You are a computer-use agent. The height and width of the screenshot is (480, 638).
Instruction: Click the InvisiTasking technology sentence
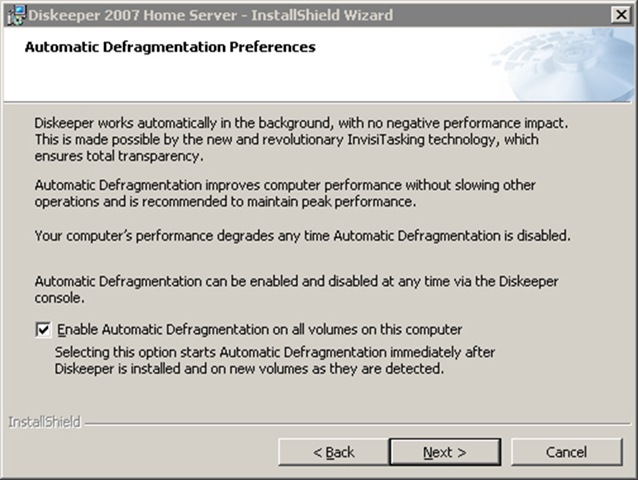click(x=286, y=148)
